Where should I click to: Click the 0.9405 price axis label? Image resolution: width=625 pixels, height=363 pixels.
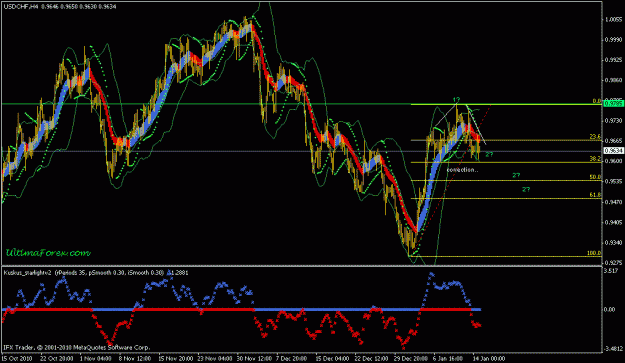[x=614, y=222]
